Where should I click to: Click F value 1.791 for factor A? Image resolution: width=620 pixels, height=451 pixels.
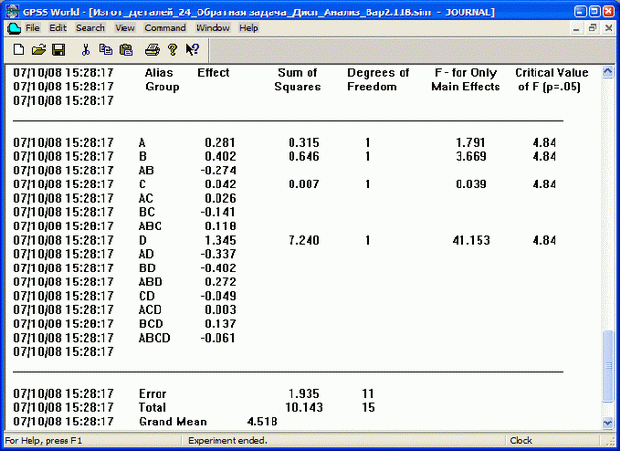point(471,143)
